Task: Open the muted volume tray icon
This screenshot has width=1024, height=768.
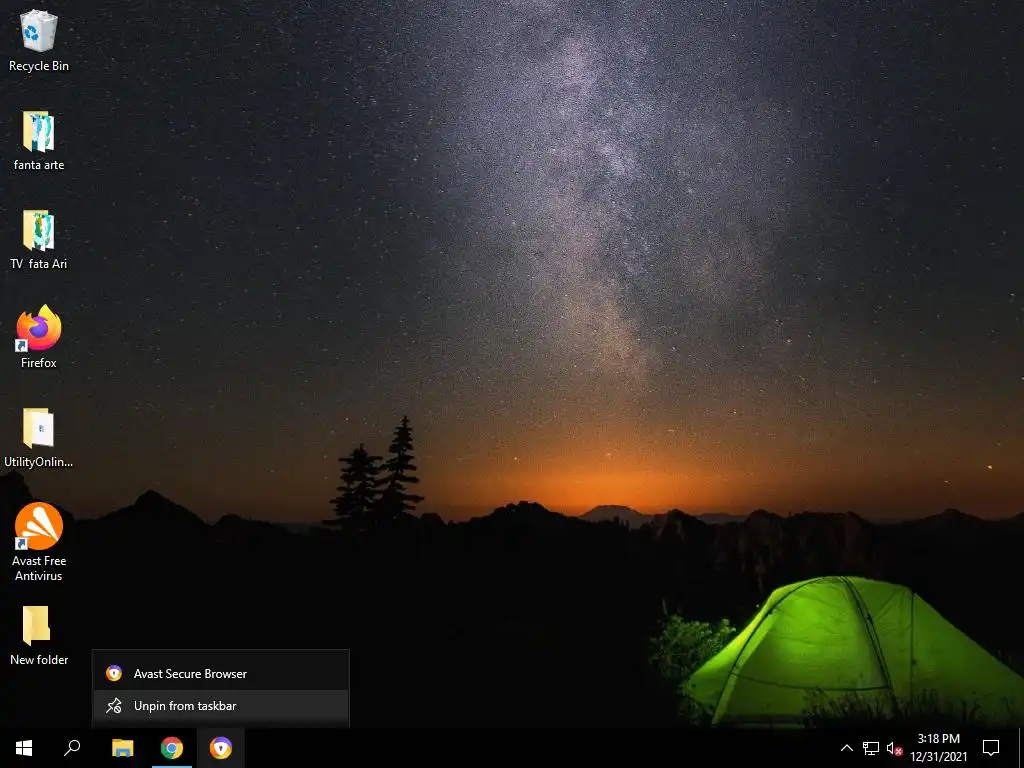Action: pos(894,748)
